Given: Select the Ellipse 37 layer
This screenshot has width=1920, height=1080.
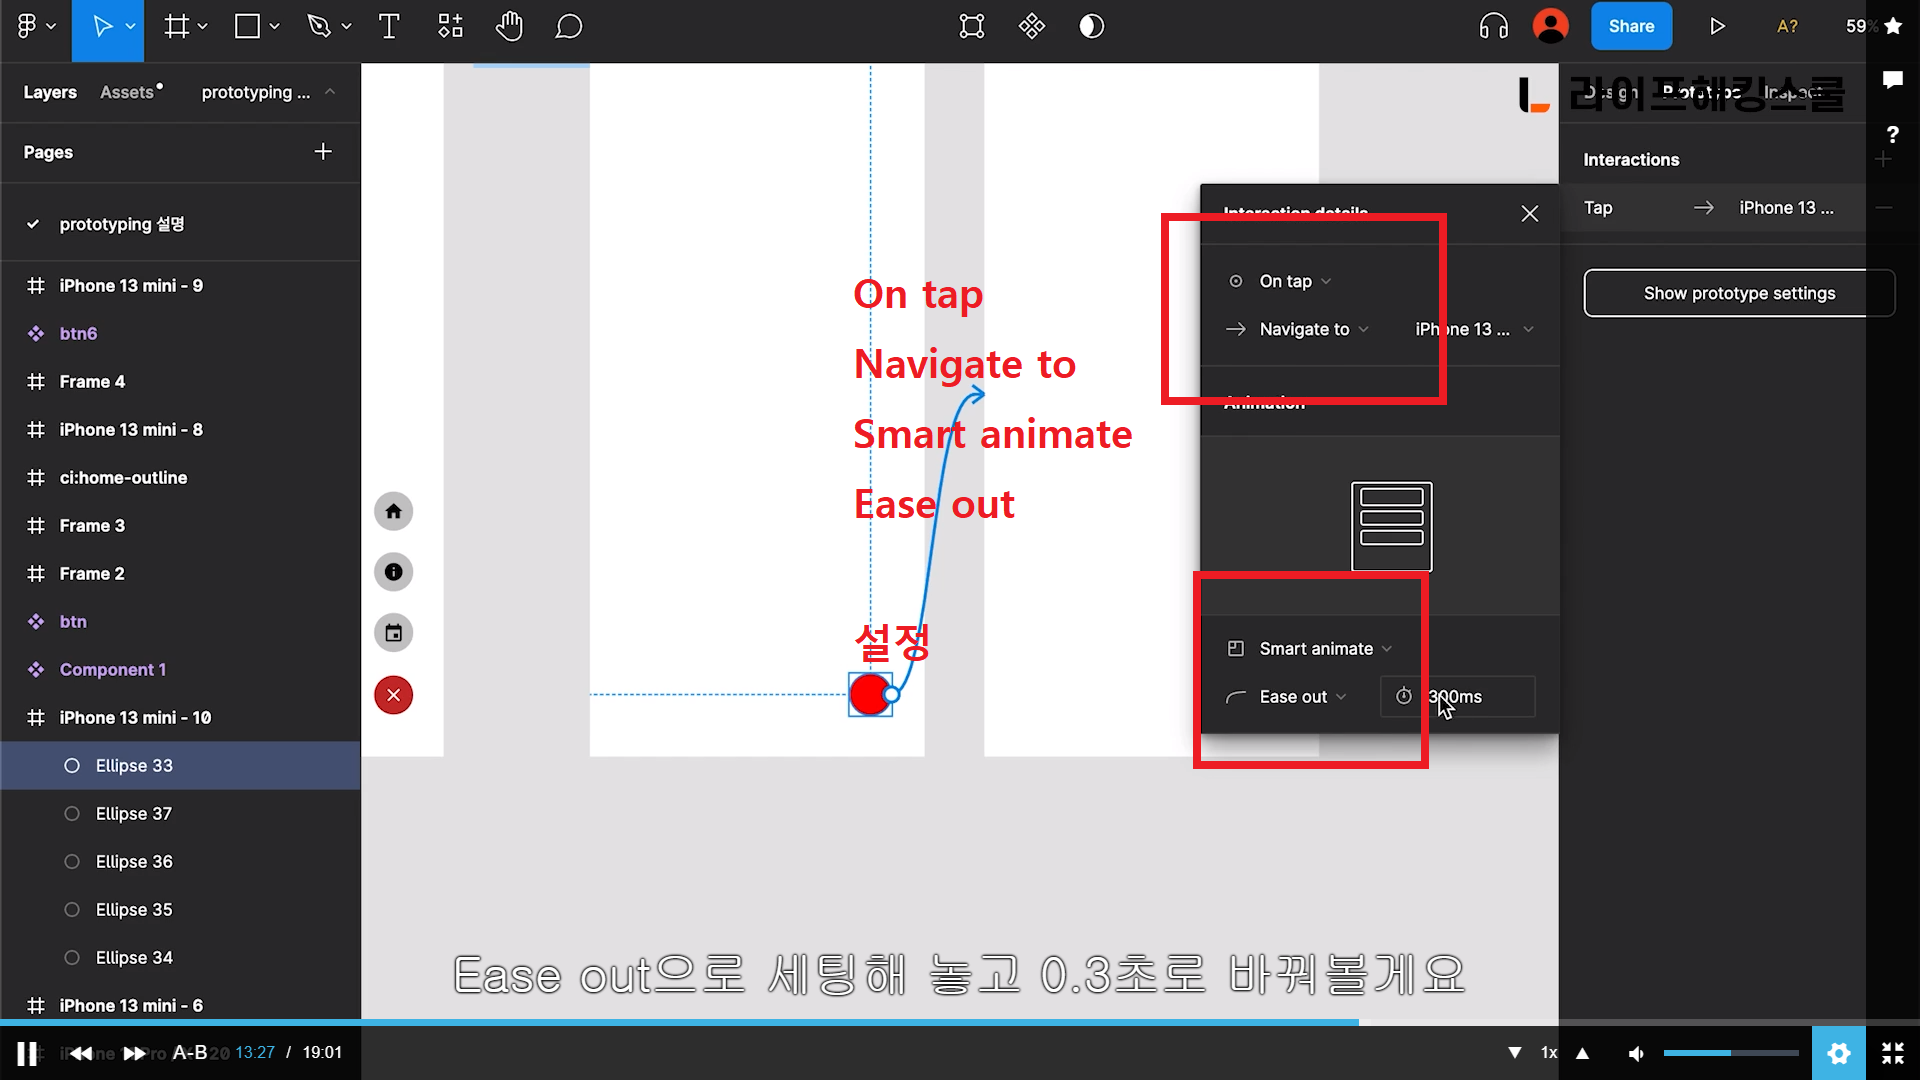Looking at the screenshot, I should click(134, 814).
